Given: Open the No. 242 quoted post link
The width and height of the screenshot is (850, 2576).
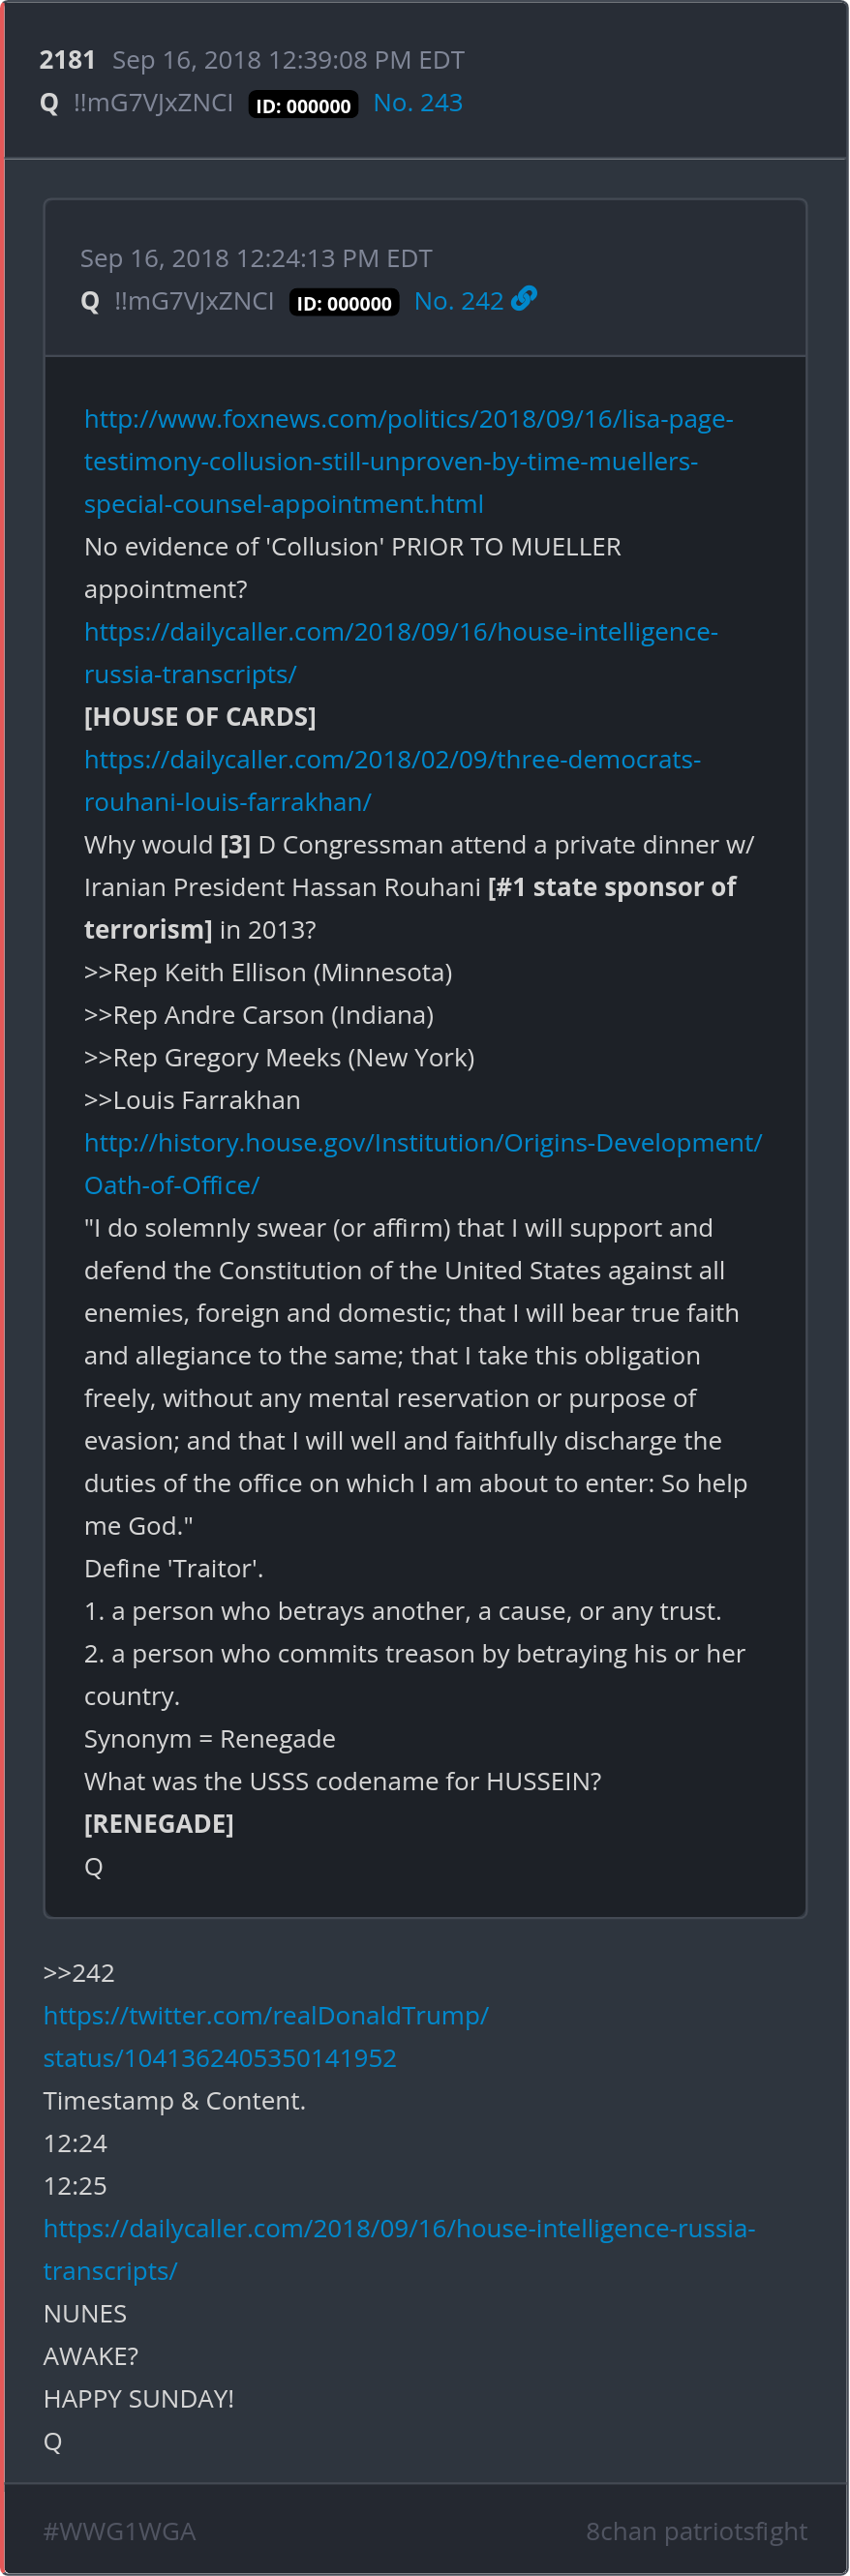Looking at the screenshot, I should tap(459, 301).
